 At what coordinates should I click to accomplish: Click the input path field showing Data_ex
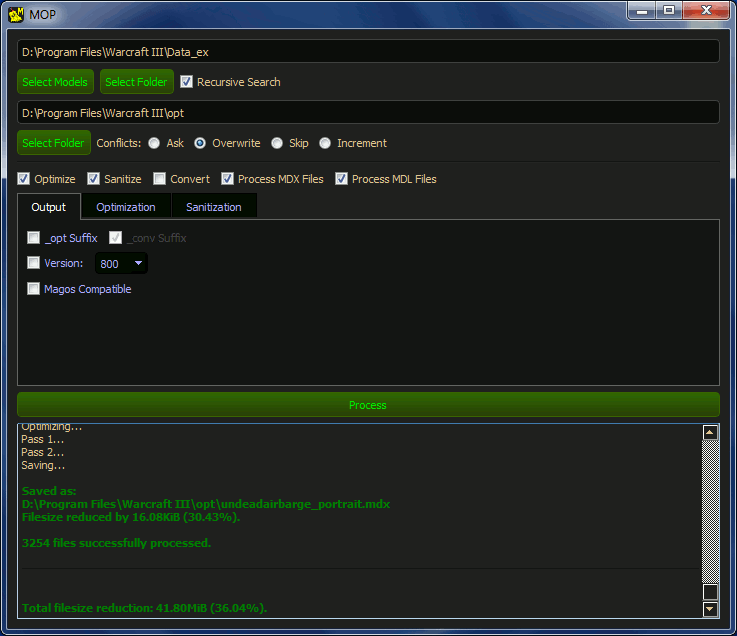(368, 52)
